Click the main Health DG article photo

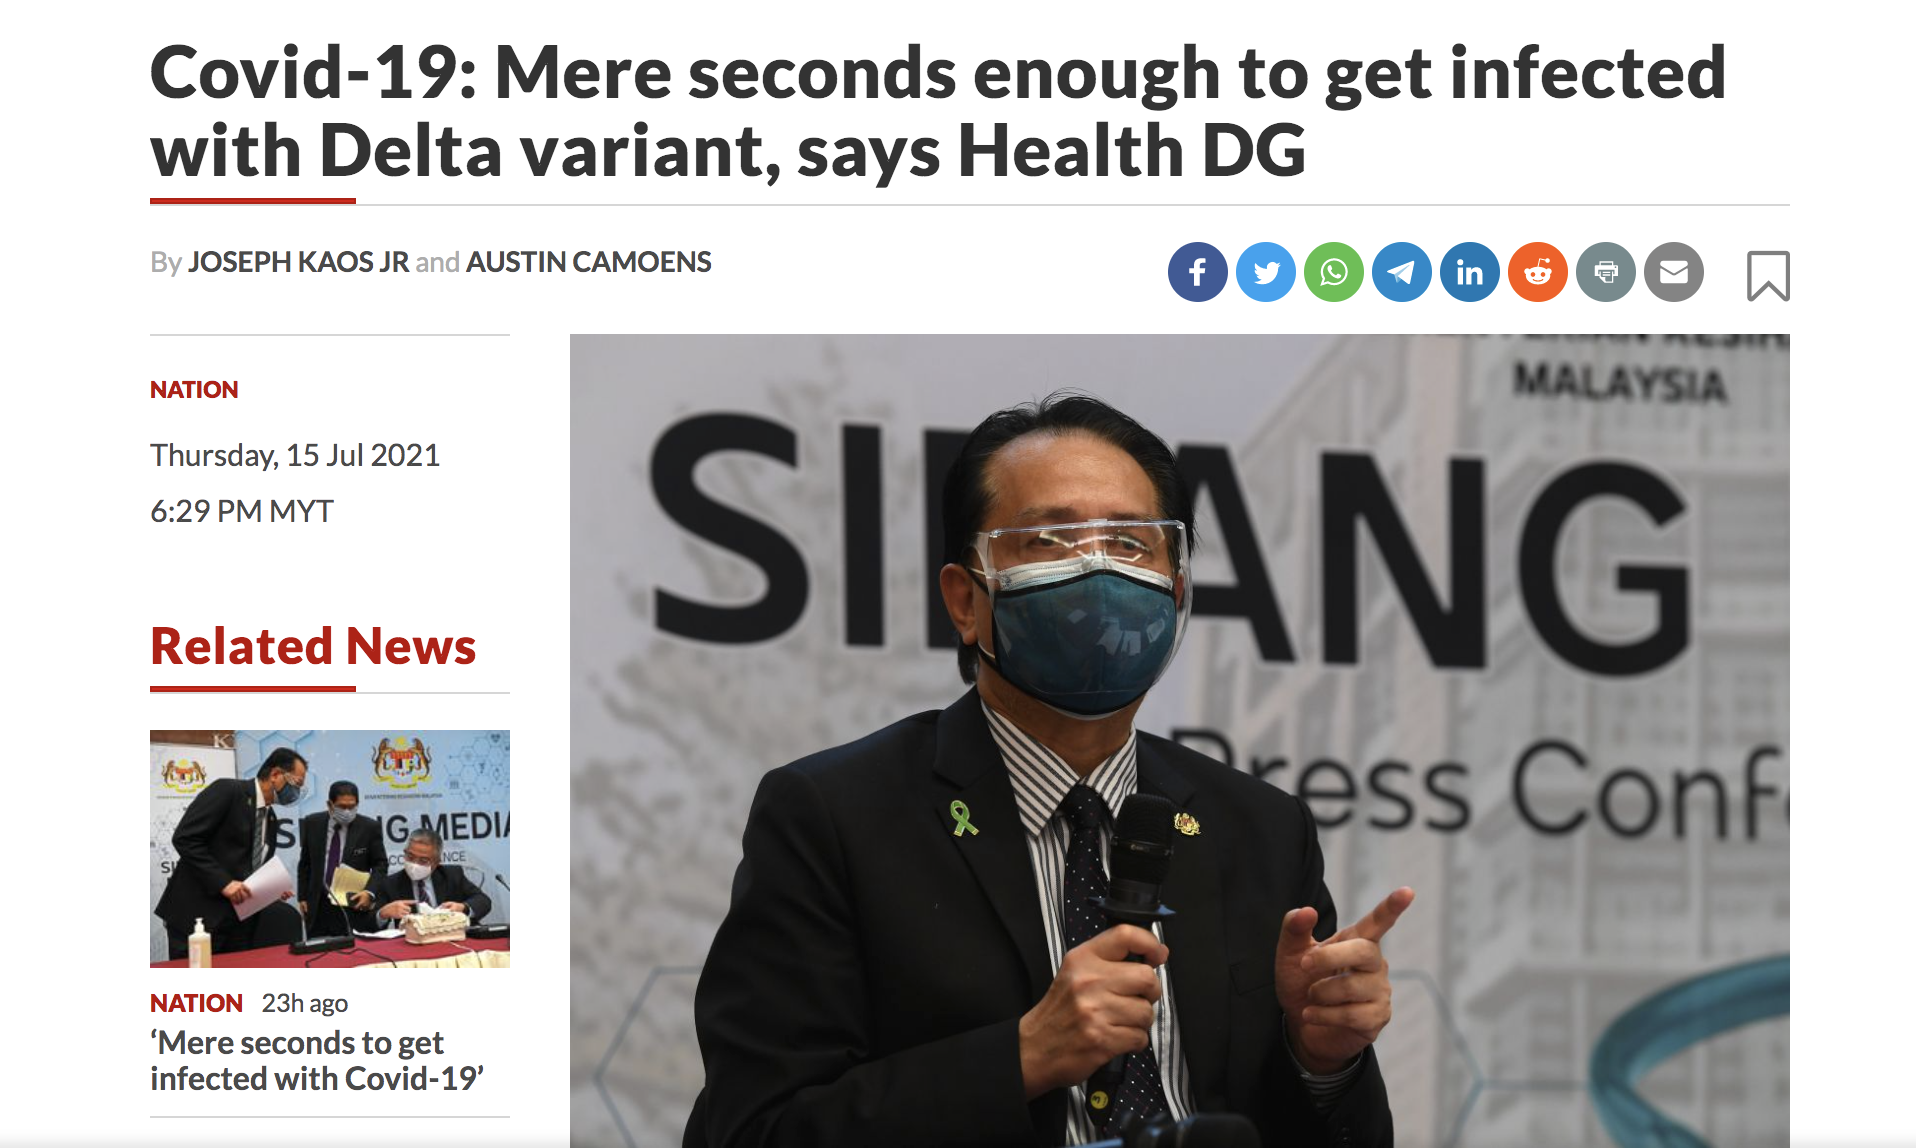[x=1179, y=741]
